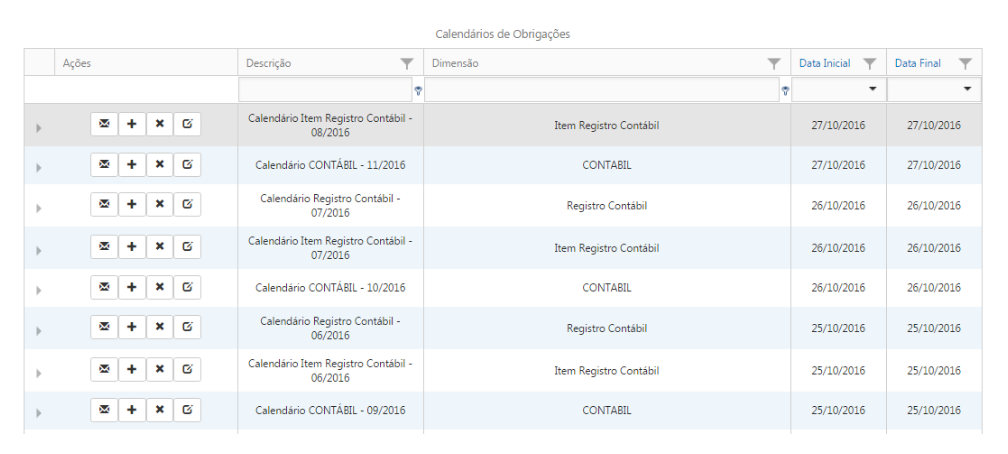Image resolution: width=1008 pixels, height=454 pixels.
Task: Click delete X for Calendário Registro Contábil 06/2016
Action: click(x=159, y=327)
